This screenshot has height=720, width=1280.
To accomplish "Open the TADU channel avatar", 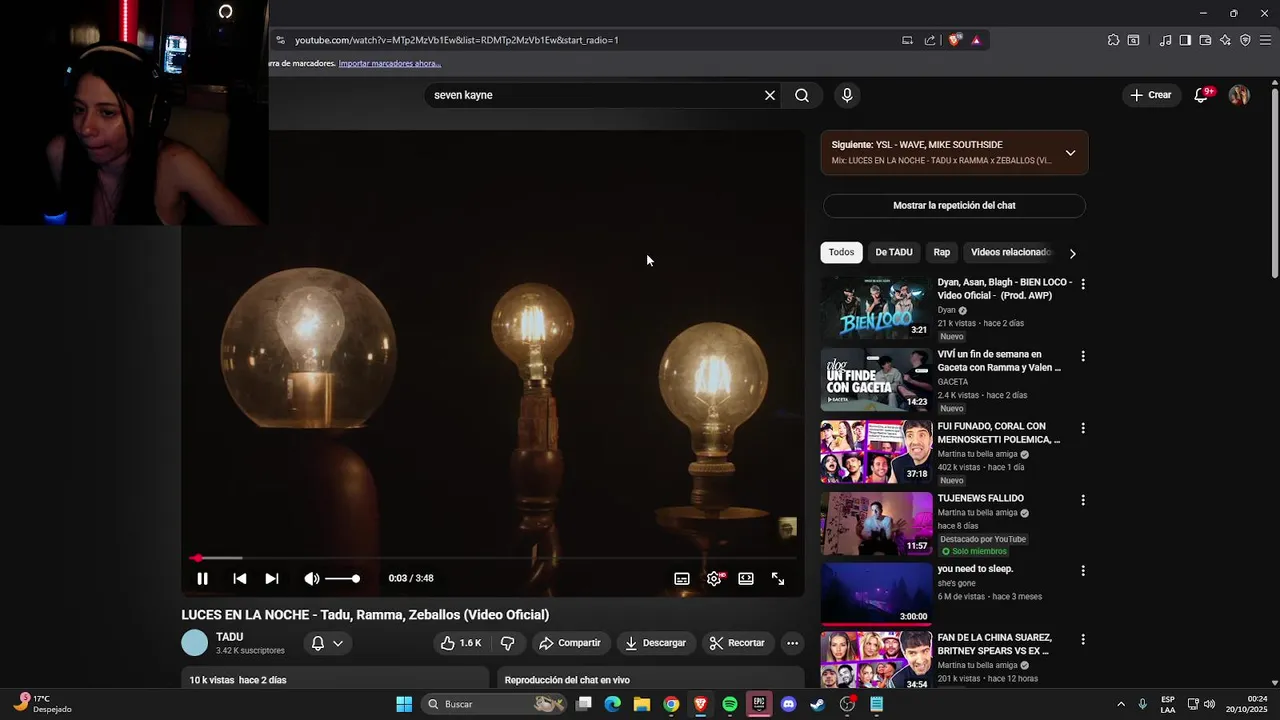I will pos(195,643).
